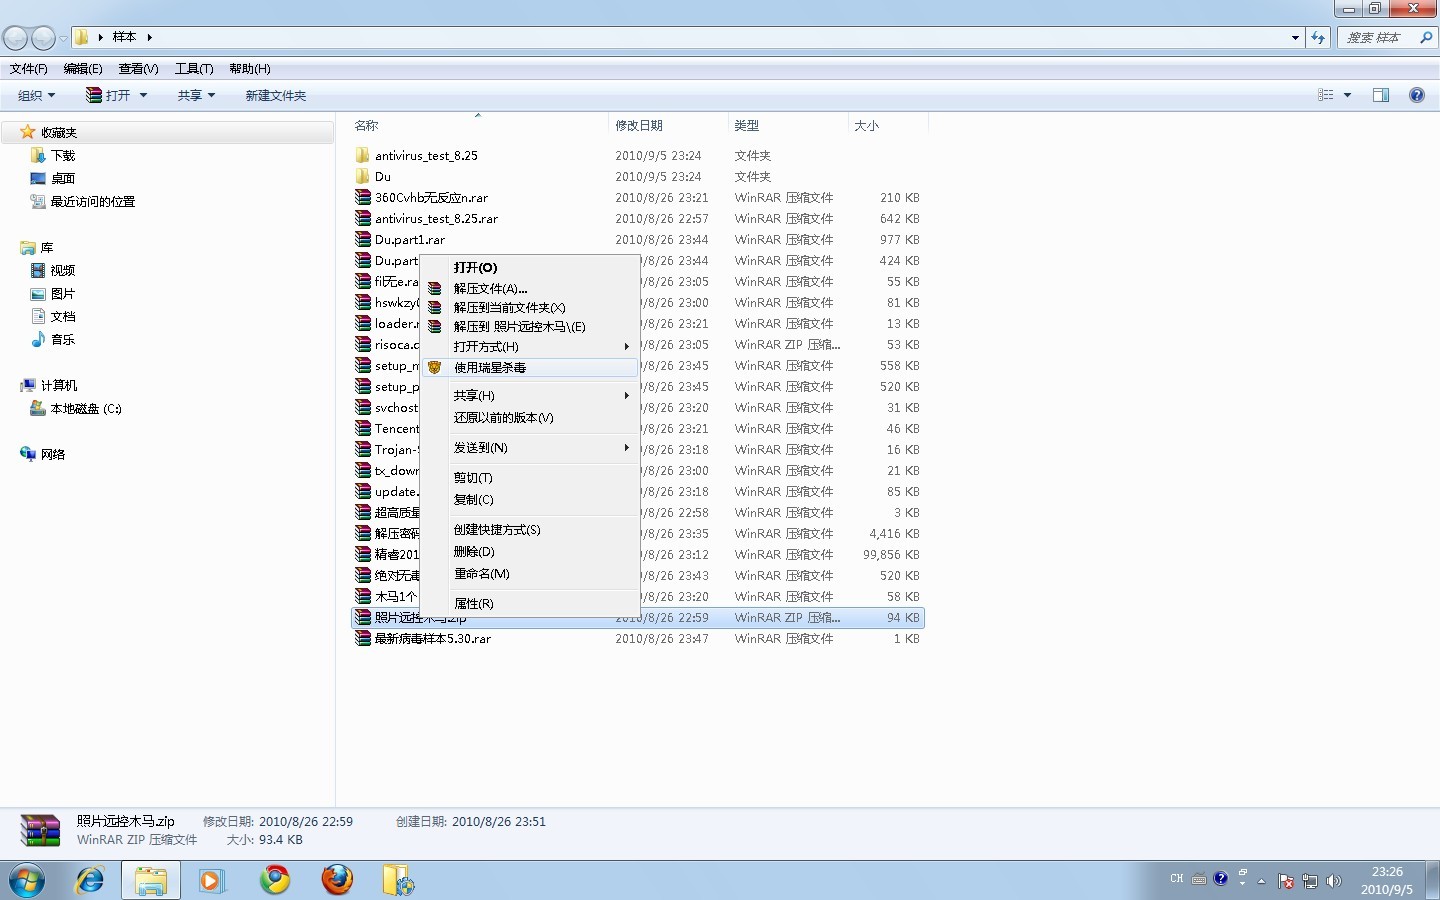Select 收藏夹 in the navigation pane
Viewport: 1440px width, 900px height.
pos(59,133)
